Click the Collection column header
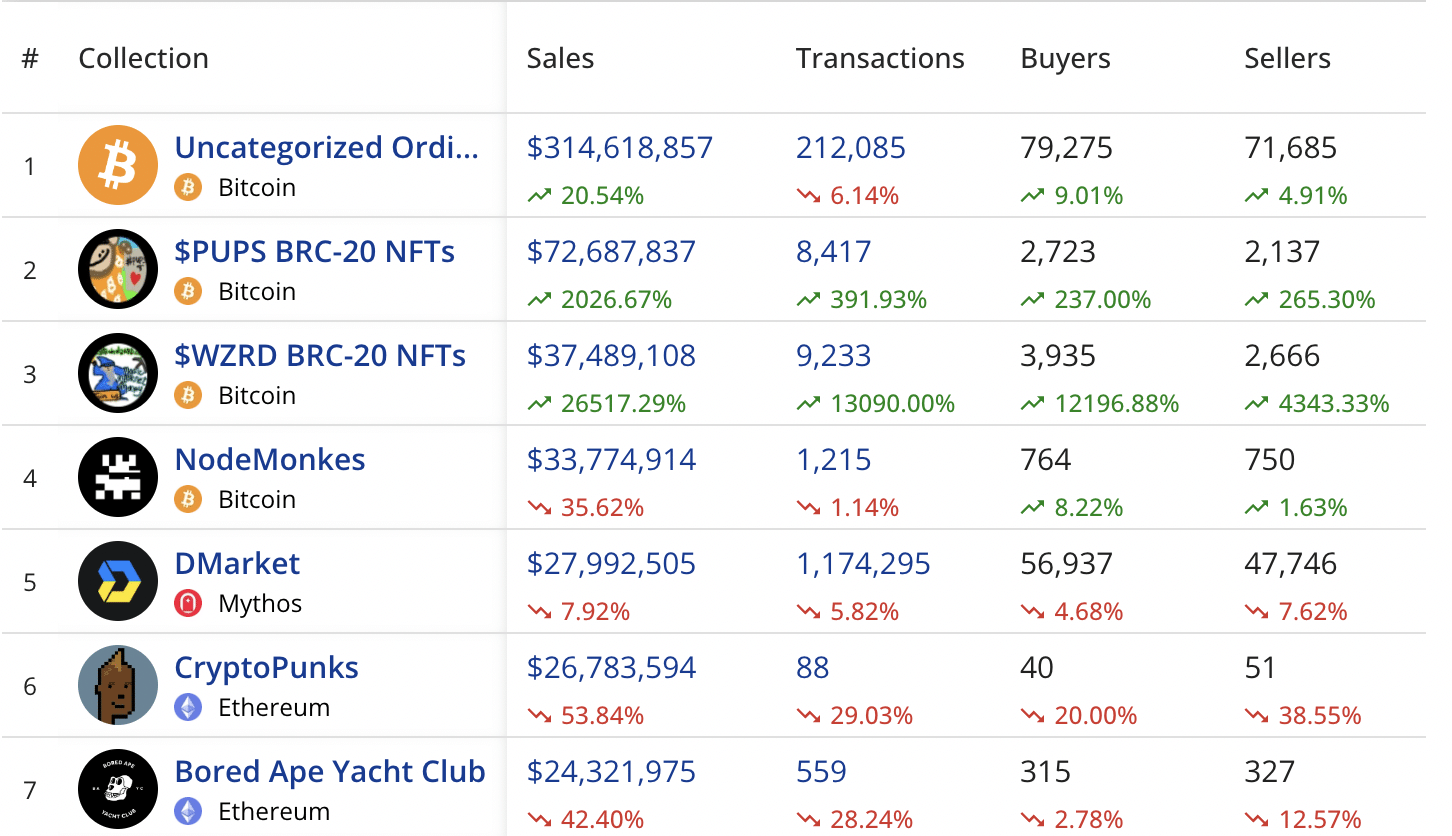The image size is (1452, 836). click(x=144, y=59)
